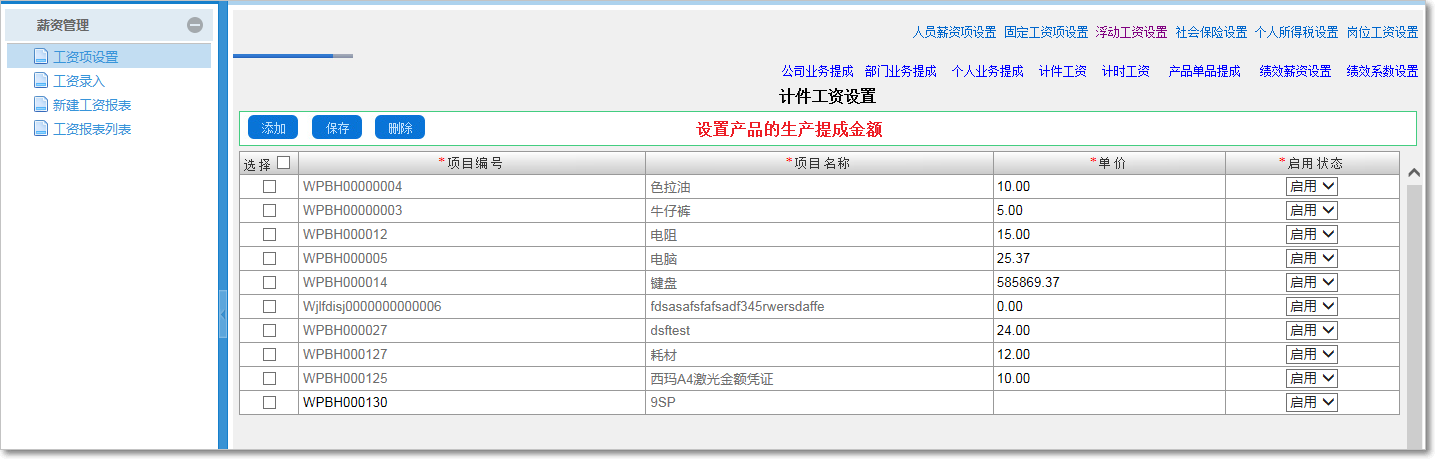Switch to 计时工资 tab
Viewport: 1435px width, 459px height.
point(1125,71)
